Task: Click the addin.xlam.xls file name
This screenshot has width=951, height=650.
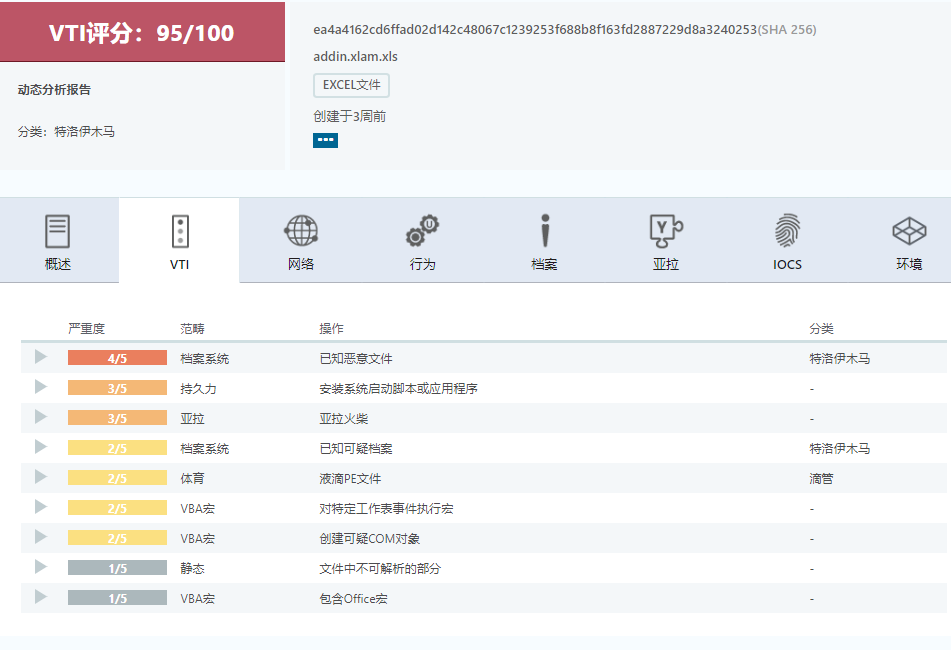Action: (355, 56)
